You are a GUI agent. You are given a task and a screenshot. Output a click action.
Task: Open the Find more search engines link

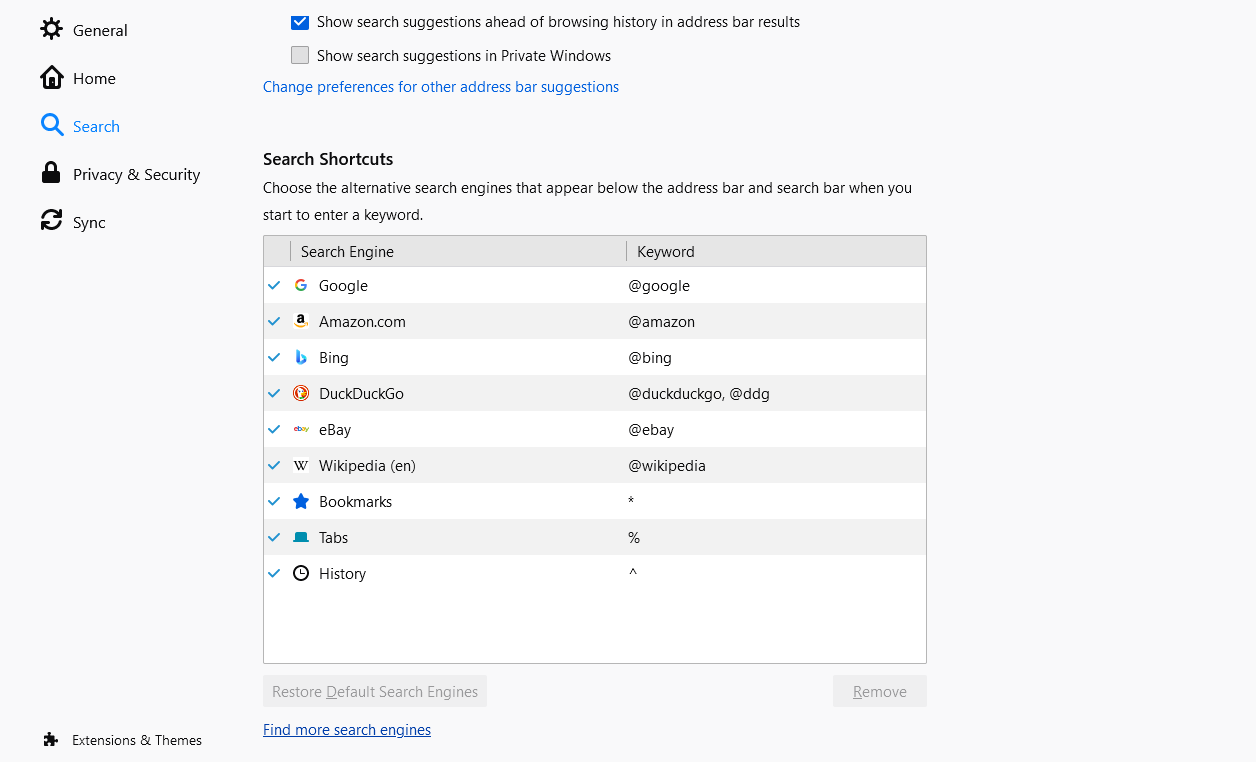pos(346,729)
